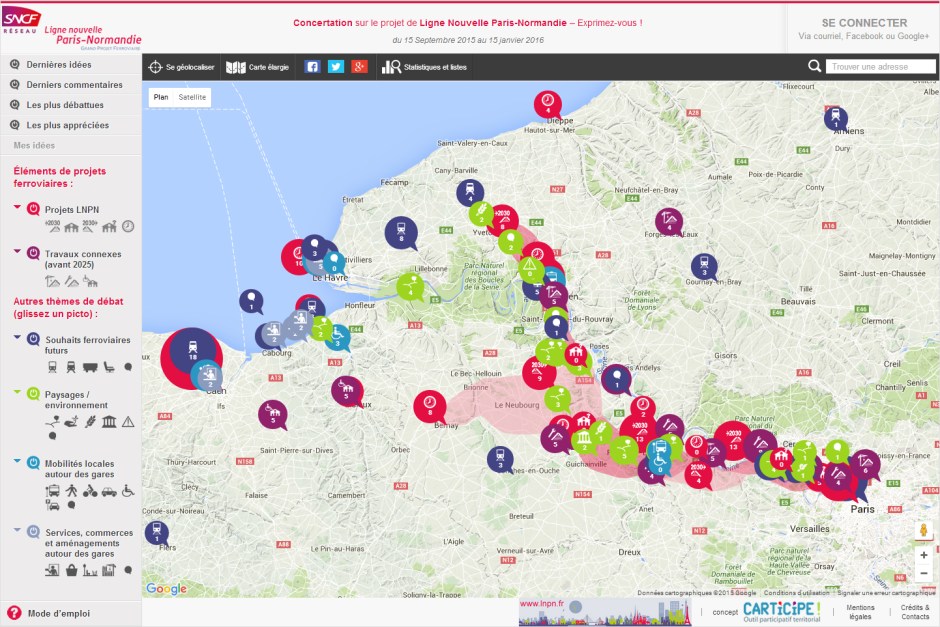The image size is (940, 627).
Task: Collapse the Mobilités locales section arrow
Action: point(18,462)
